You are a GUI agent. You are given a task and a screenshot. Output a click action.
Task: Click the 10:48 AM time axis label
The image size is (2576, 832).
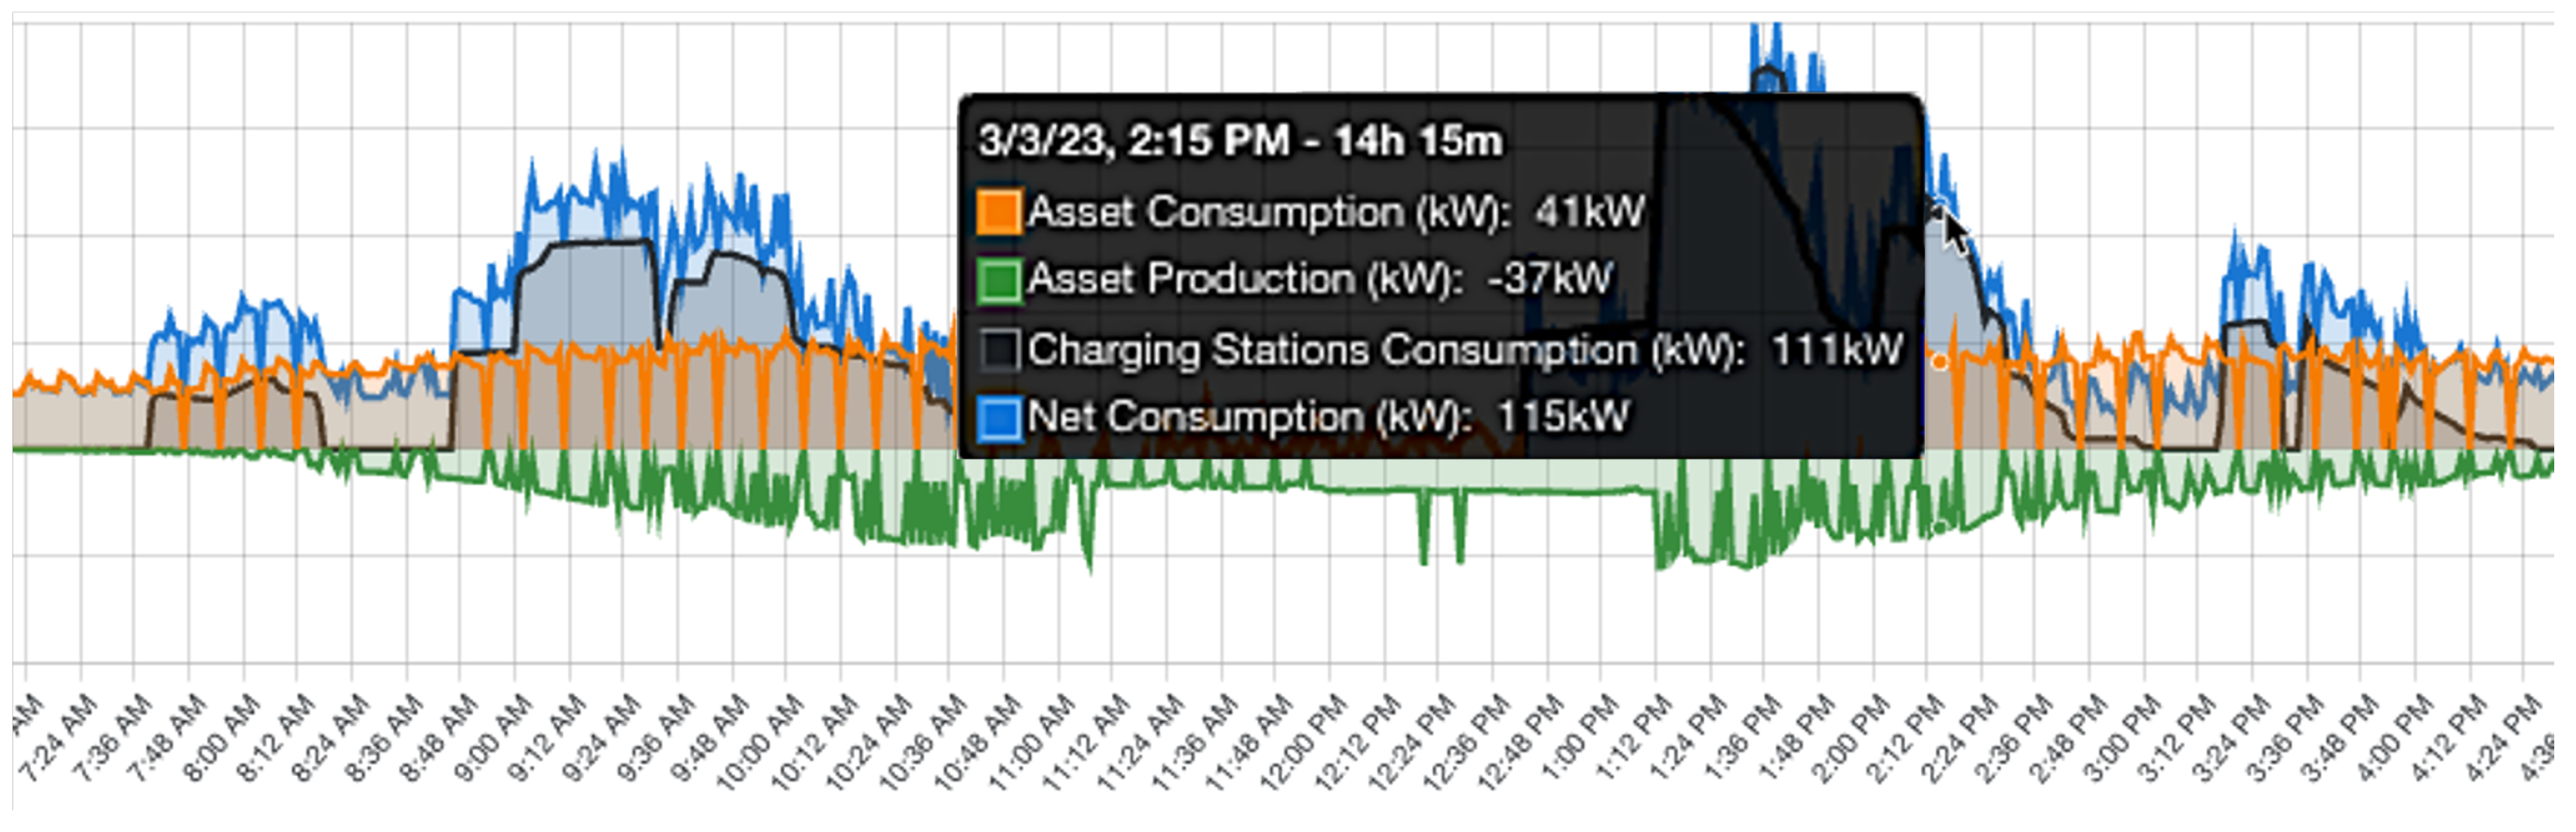click(x=976, y=740)
